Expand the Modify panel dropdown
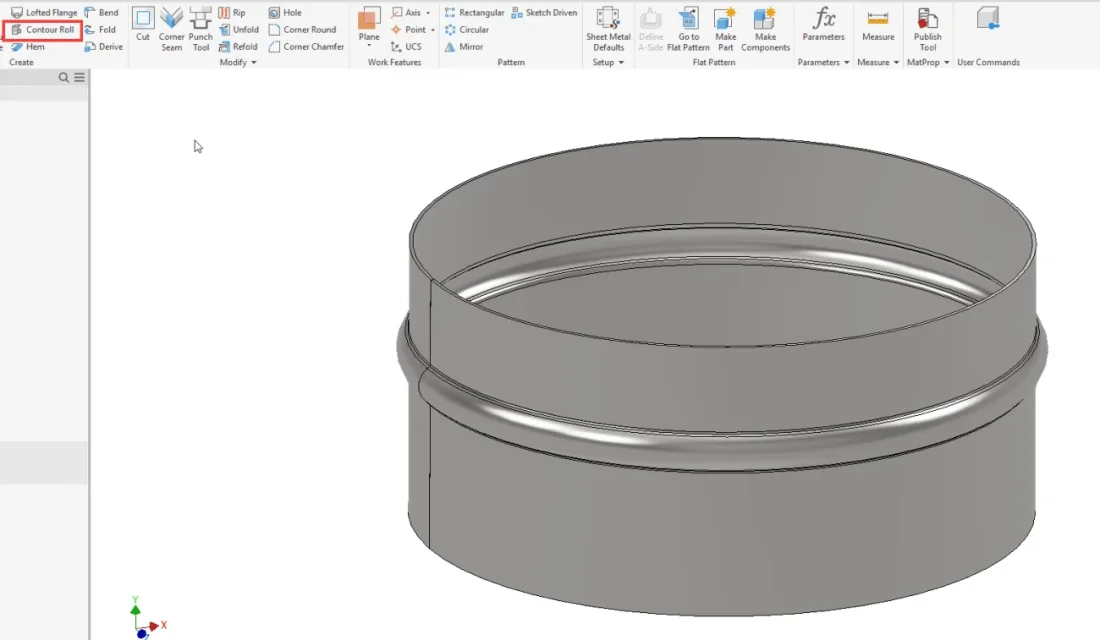 click(254, 62)
